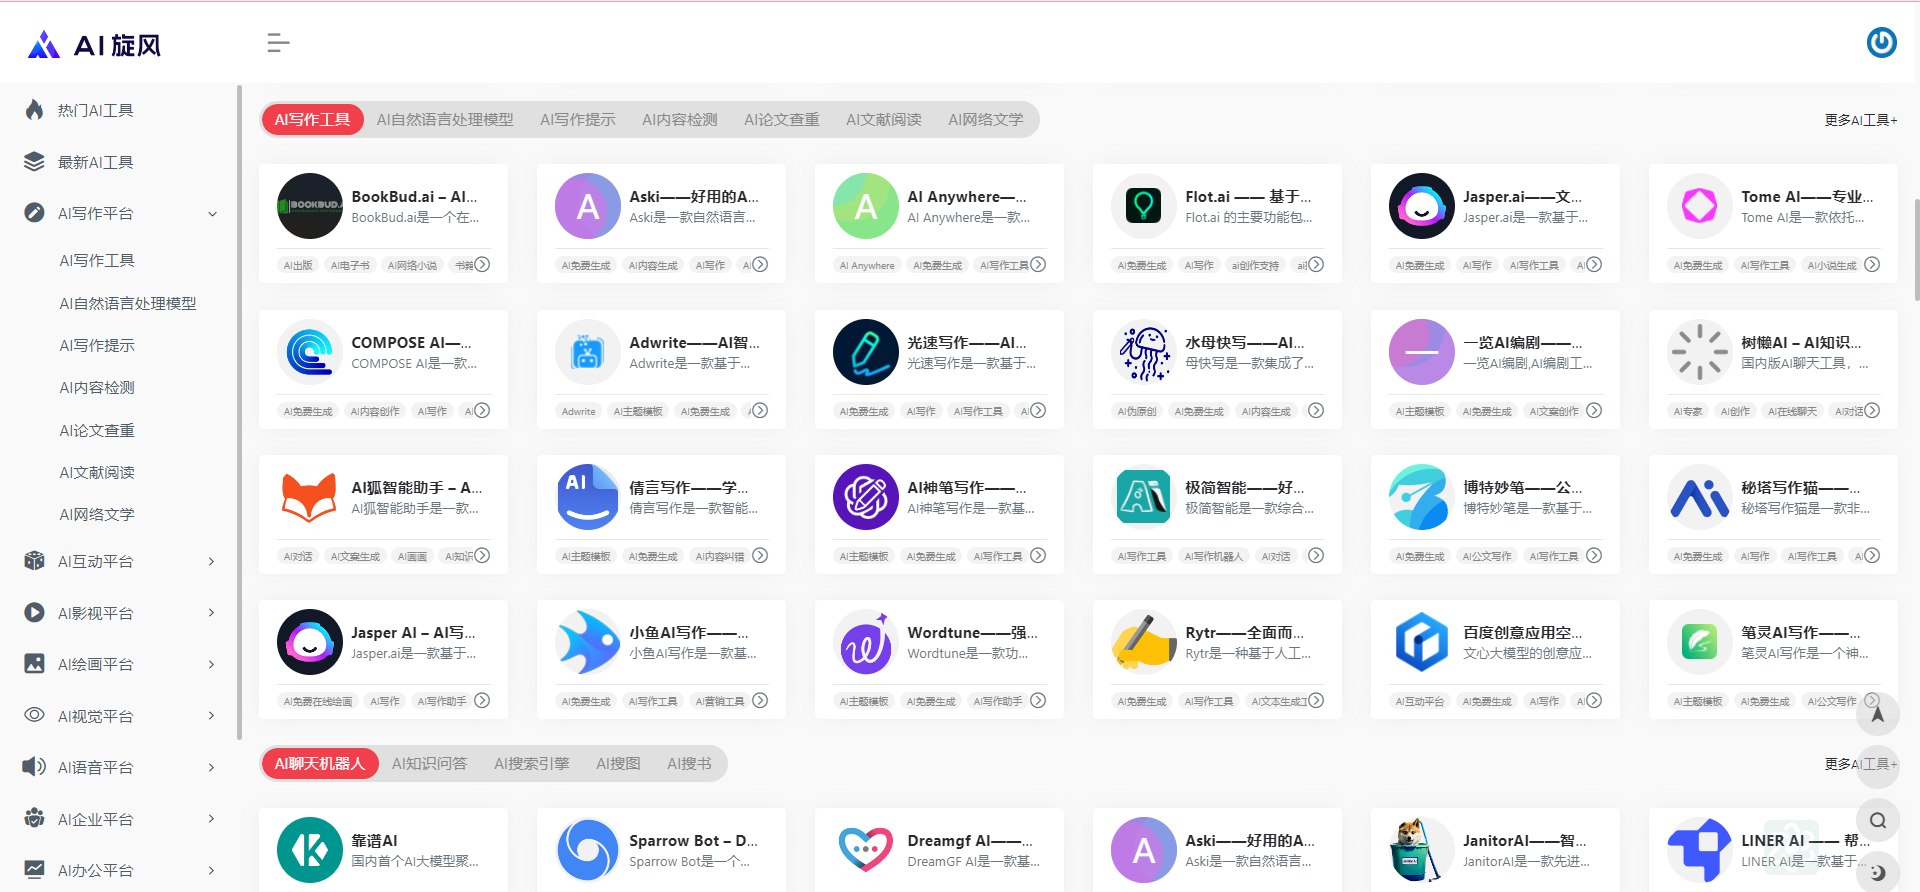Expand the AI语音平台 sidebar section
The height and width of the screenshot is (892, 1920).
click(212, 767)
